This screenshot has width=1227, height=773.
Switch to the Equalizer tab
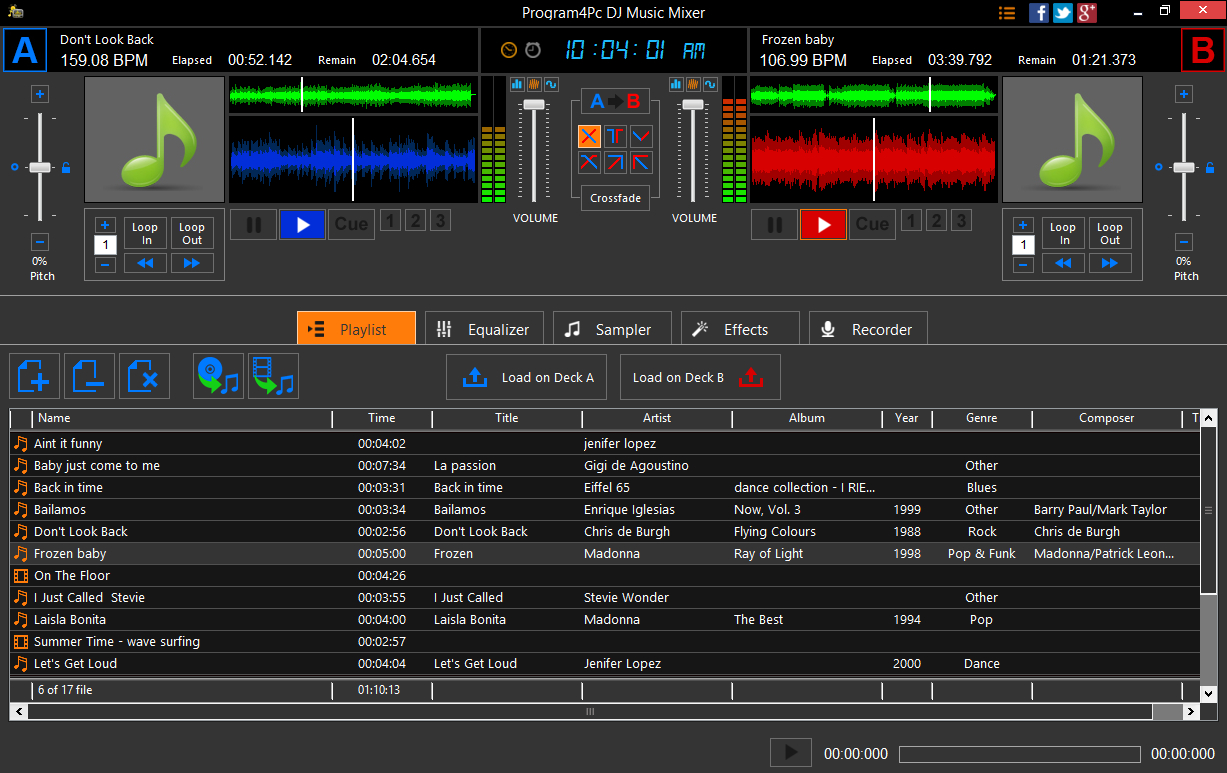pyautogui.click(x=484, y=329)
